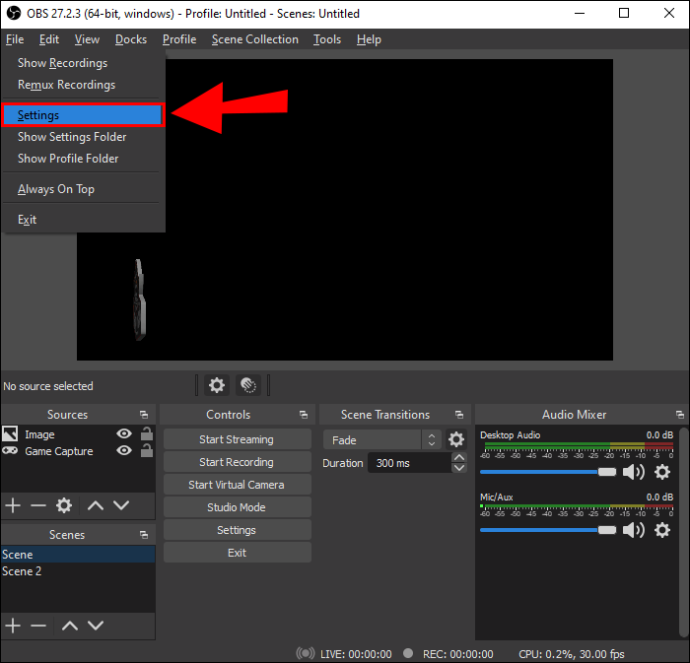Screen dimensions: 690x663
Task: Pop out the Audio Mixer dock
Action: pos(680,415)
